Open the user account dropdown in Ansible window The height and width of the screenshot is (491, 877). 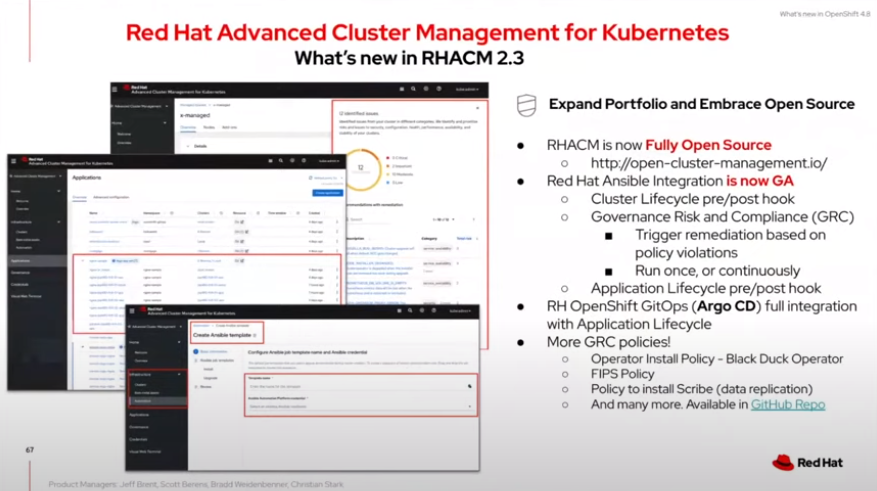(x=460, y=311)
